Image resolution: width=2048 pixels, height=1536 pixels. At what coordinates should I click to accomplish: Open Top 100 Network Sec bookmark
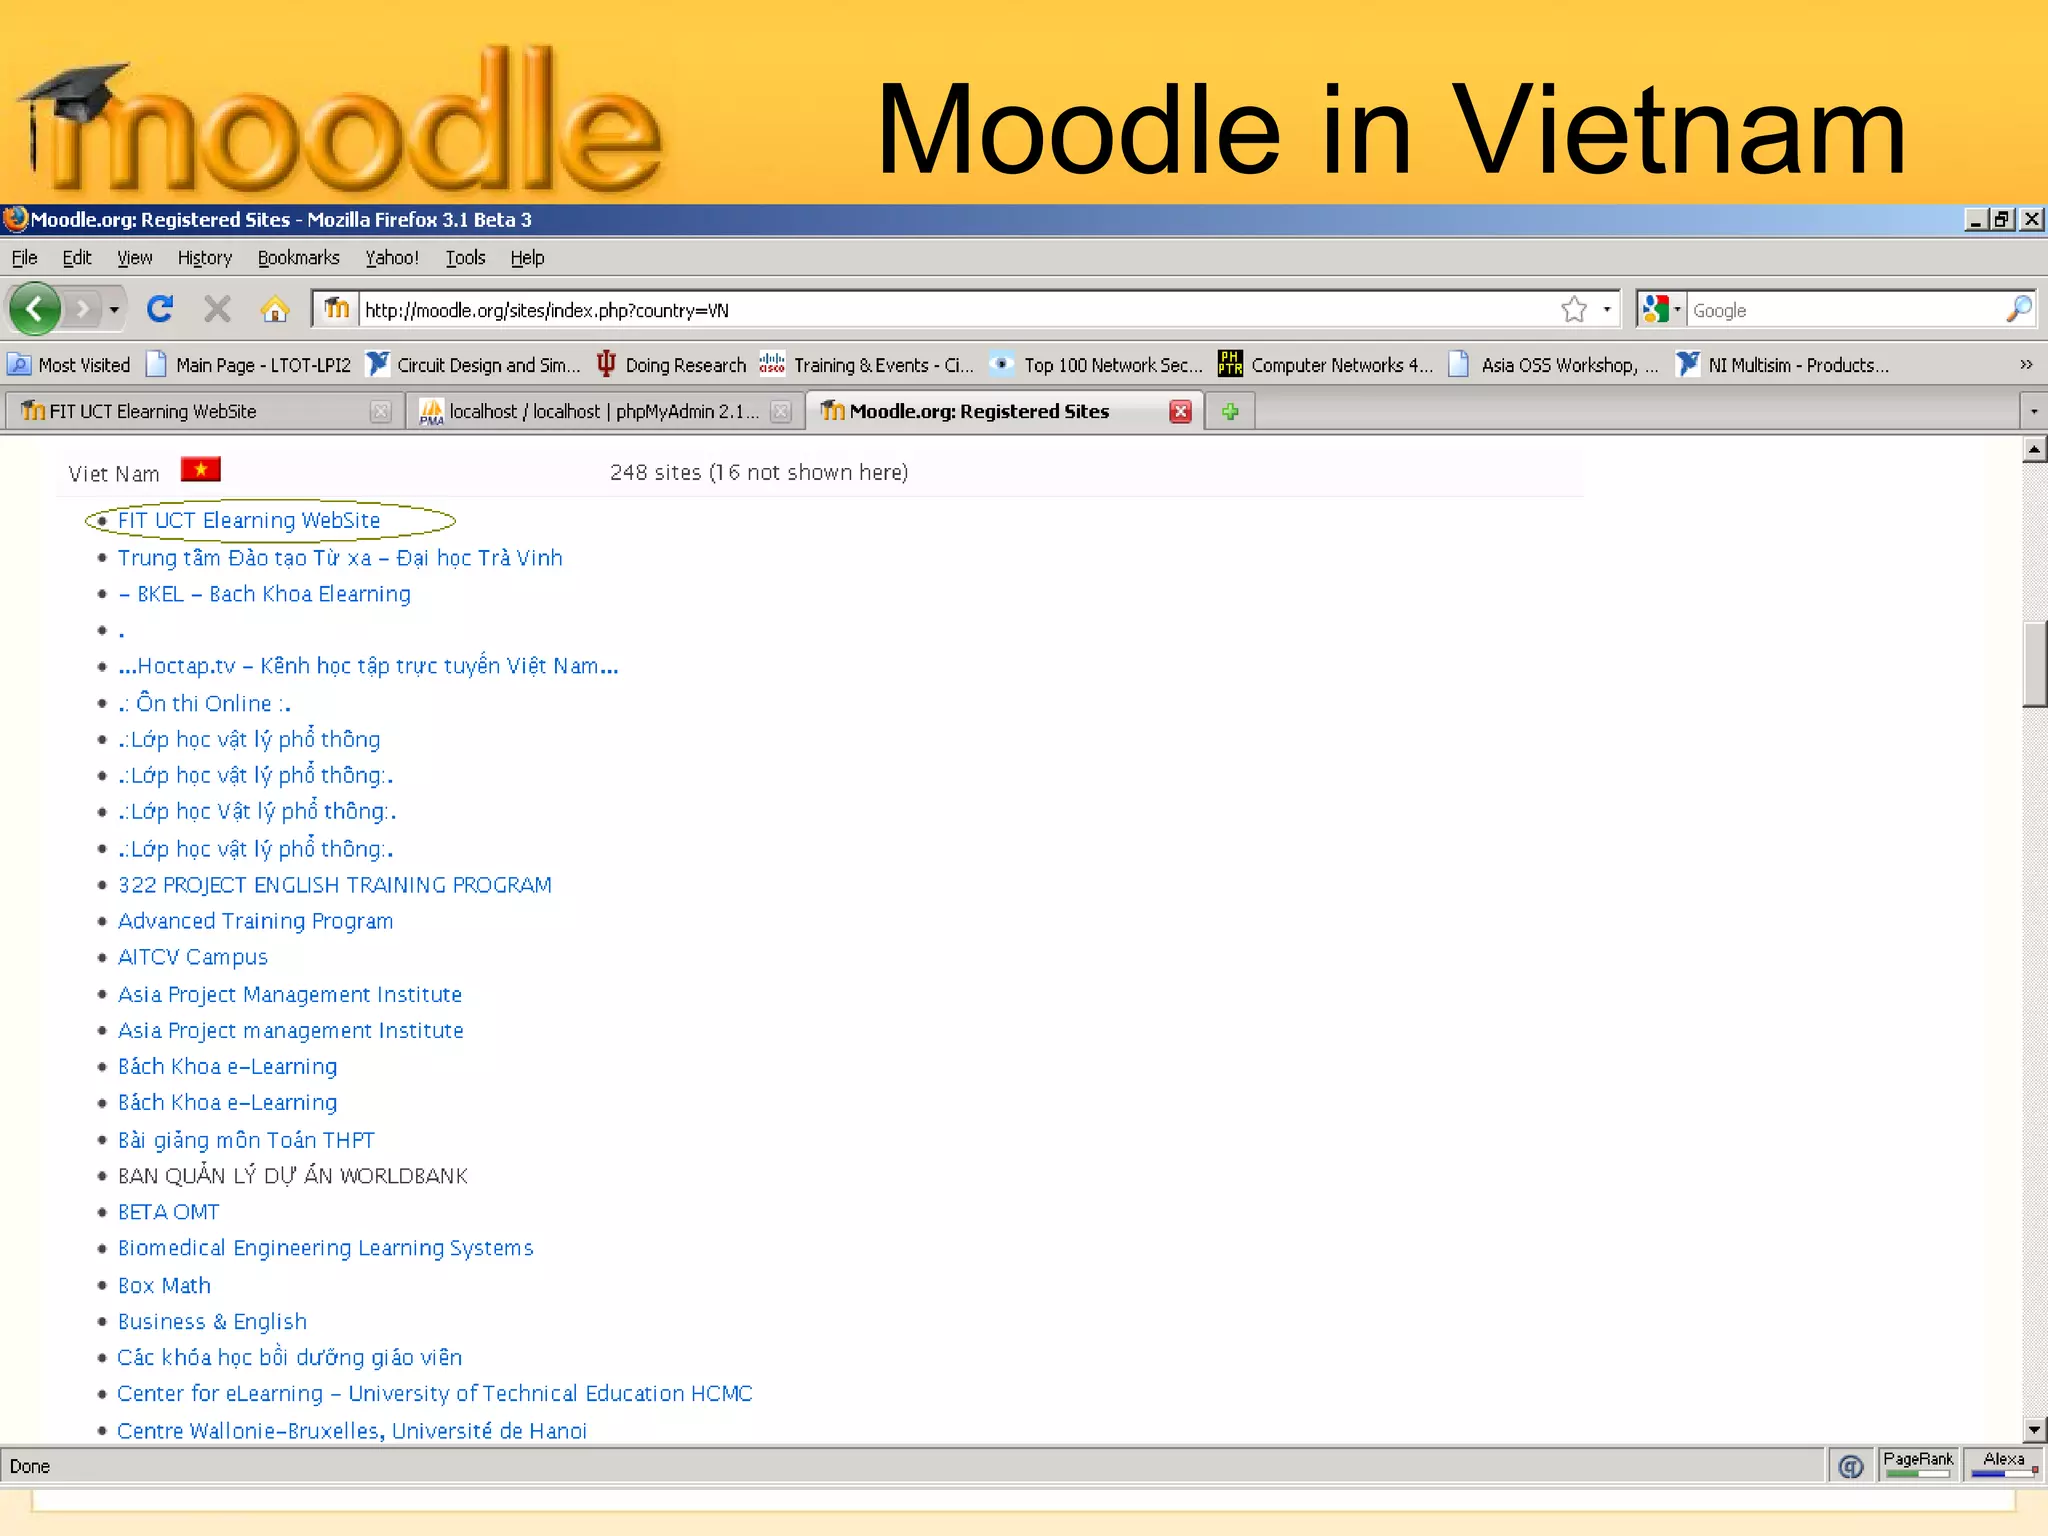(1096, 365)
